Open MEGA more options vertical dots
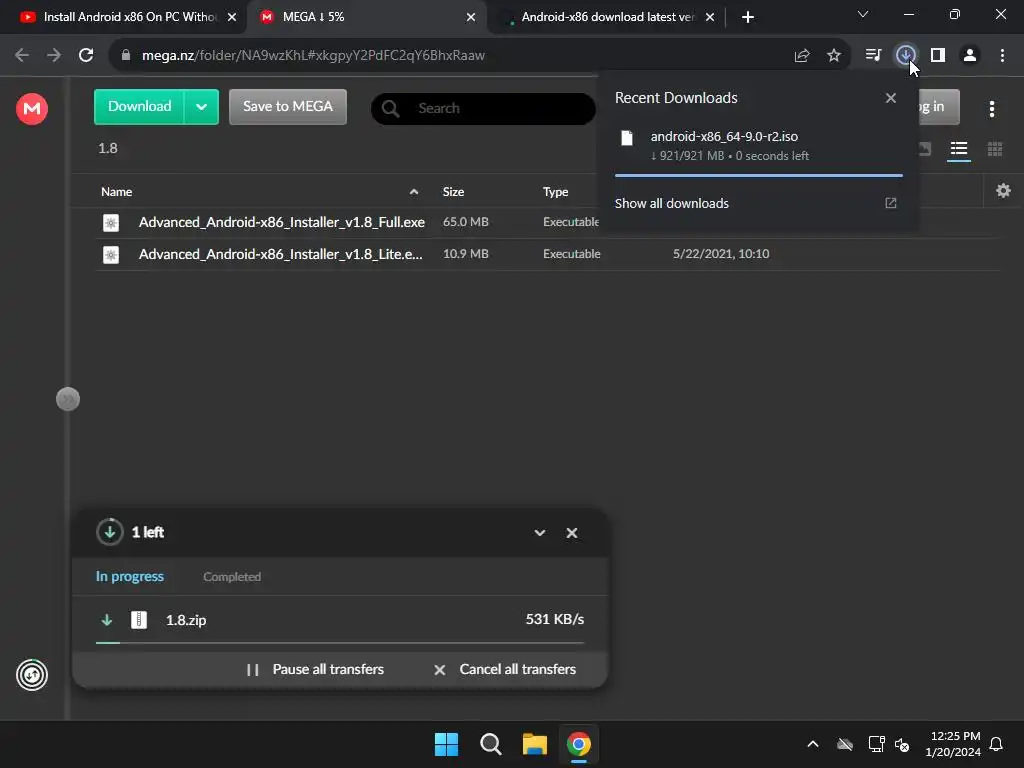Viewport: 1024px width, 768px height. (x=991, y=108)
